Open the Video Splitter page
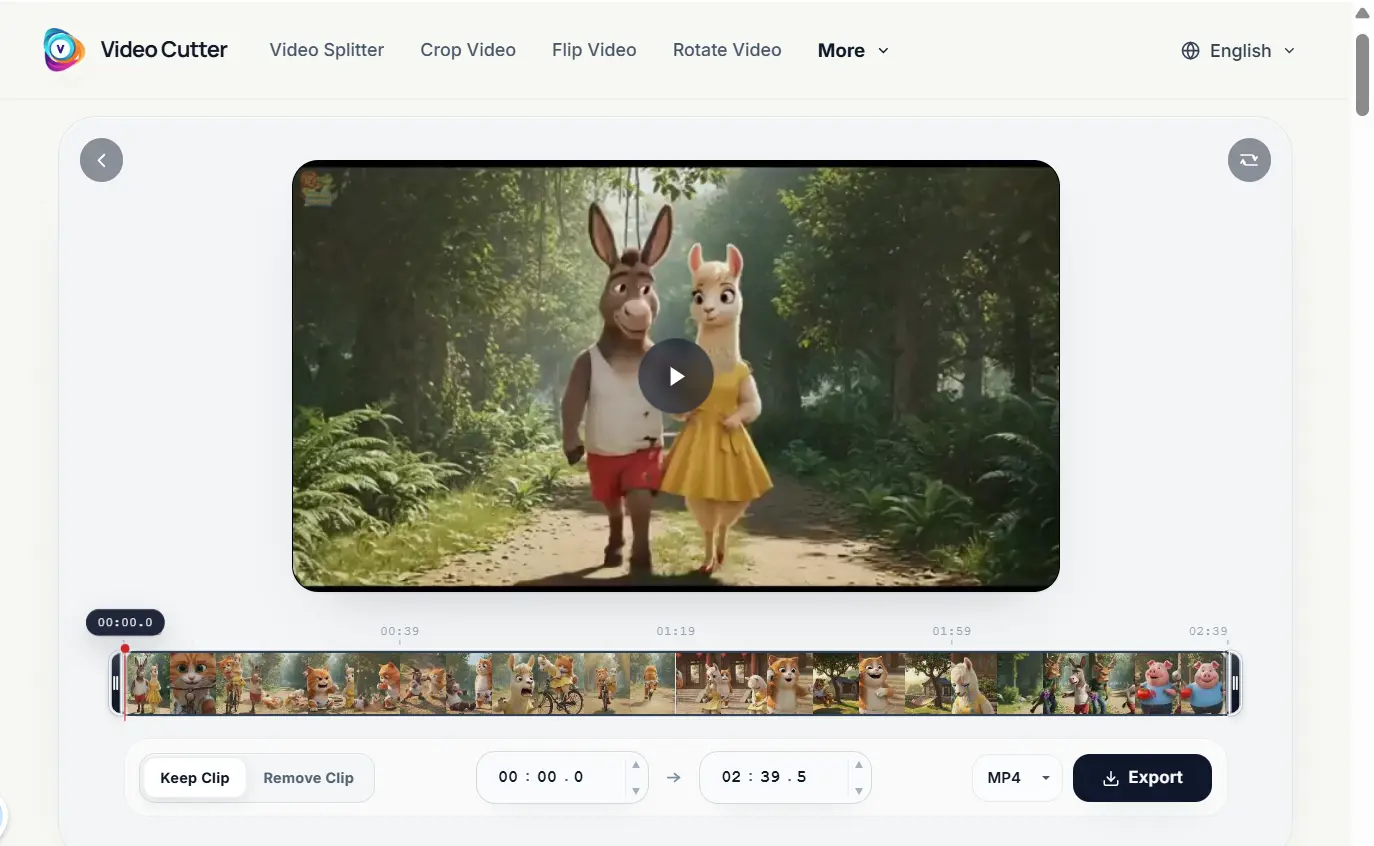Image resolution: width=1374 pixels, height=846 pixels. tap(327, 50)
